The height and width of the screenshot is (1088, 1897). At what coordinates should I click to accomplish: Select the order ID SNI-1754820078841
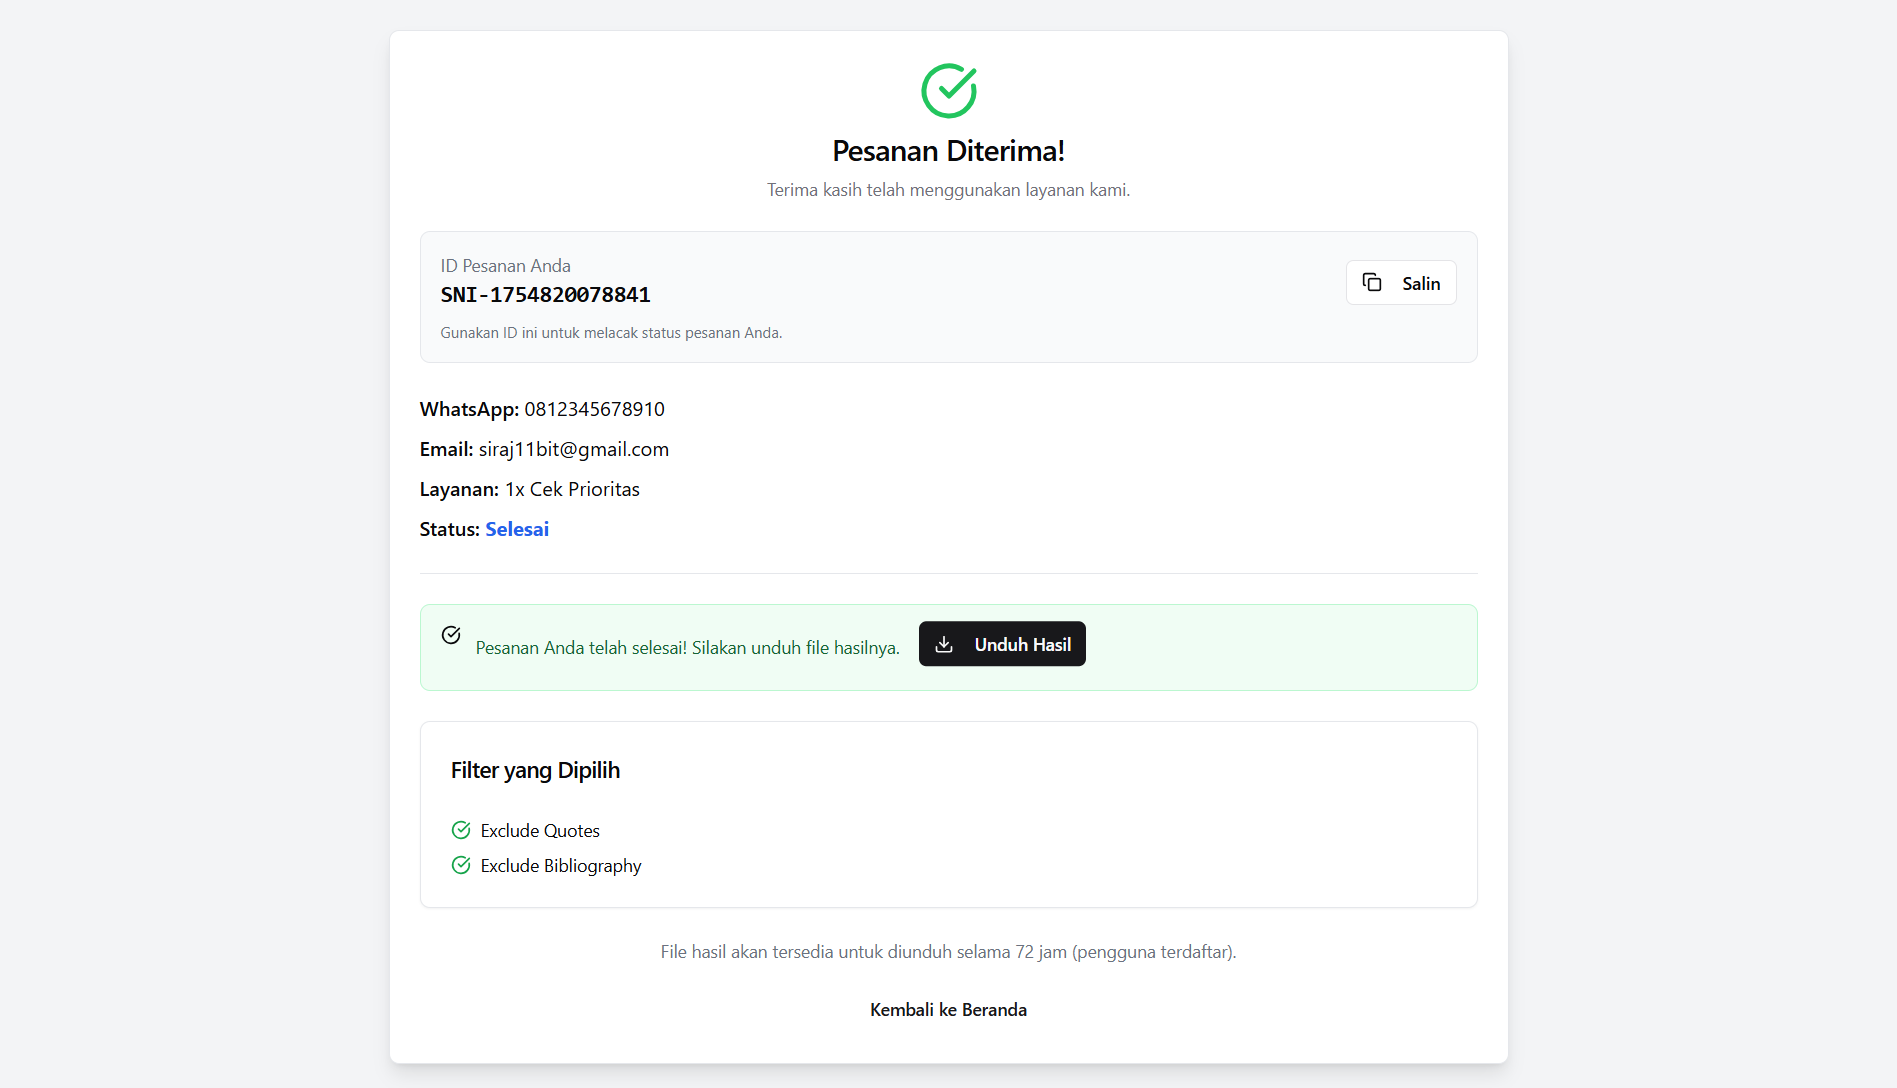pos(545,295)
